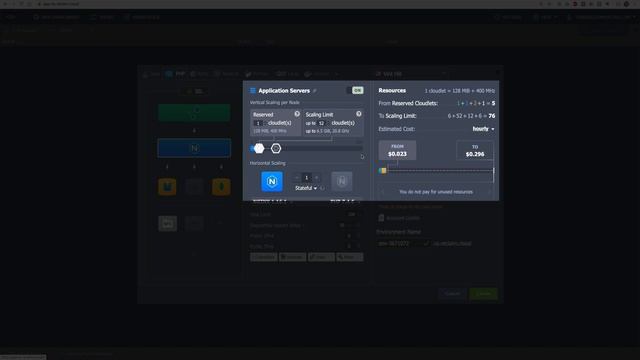Click the green Create button
Screen dimensions: 640x360
click(x=484, y=293)
